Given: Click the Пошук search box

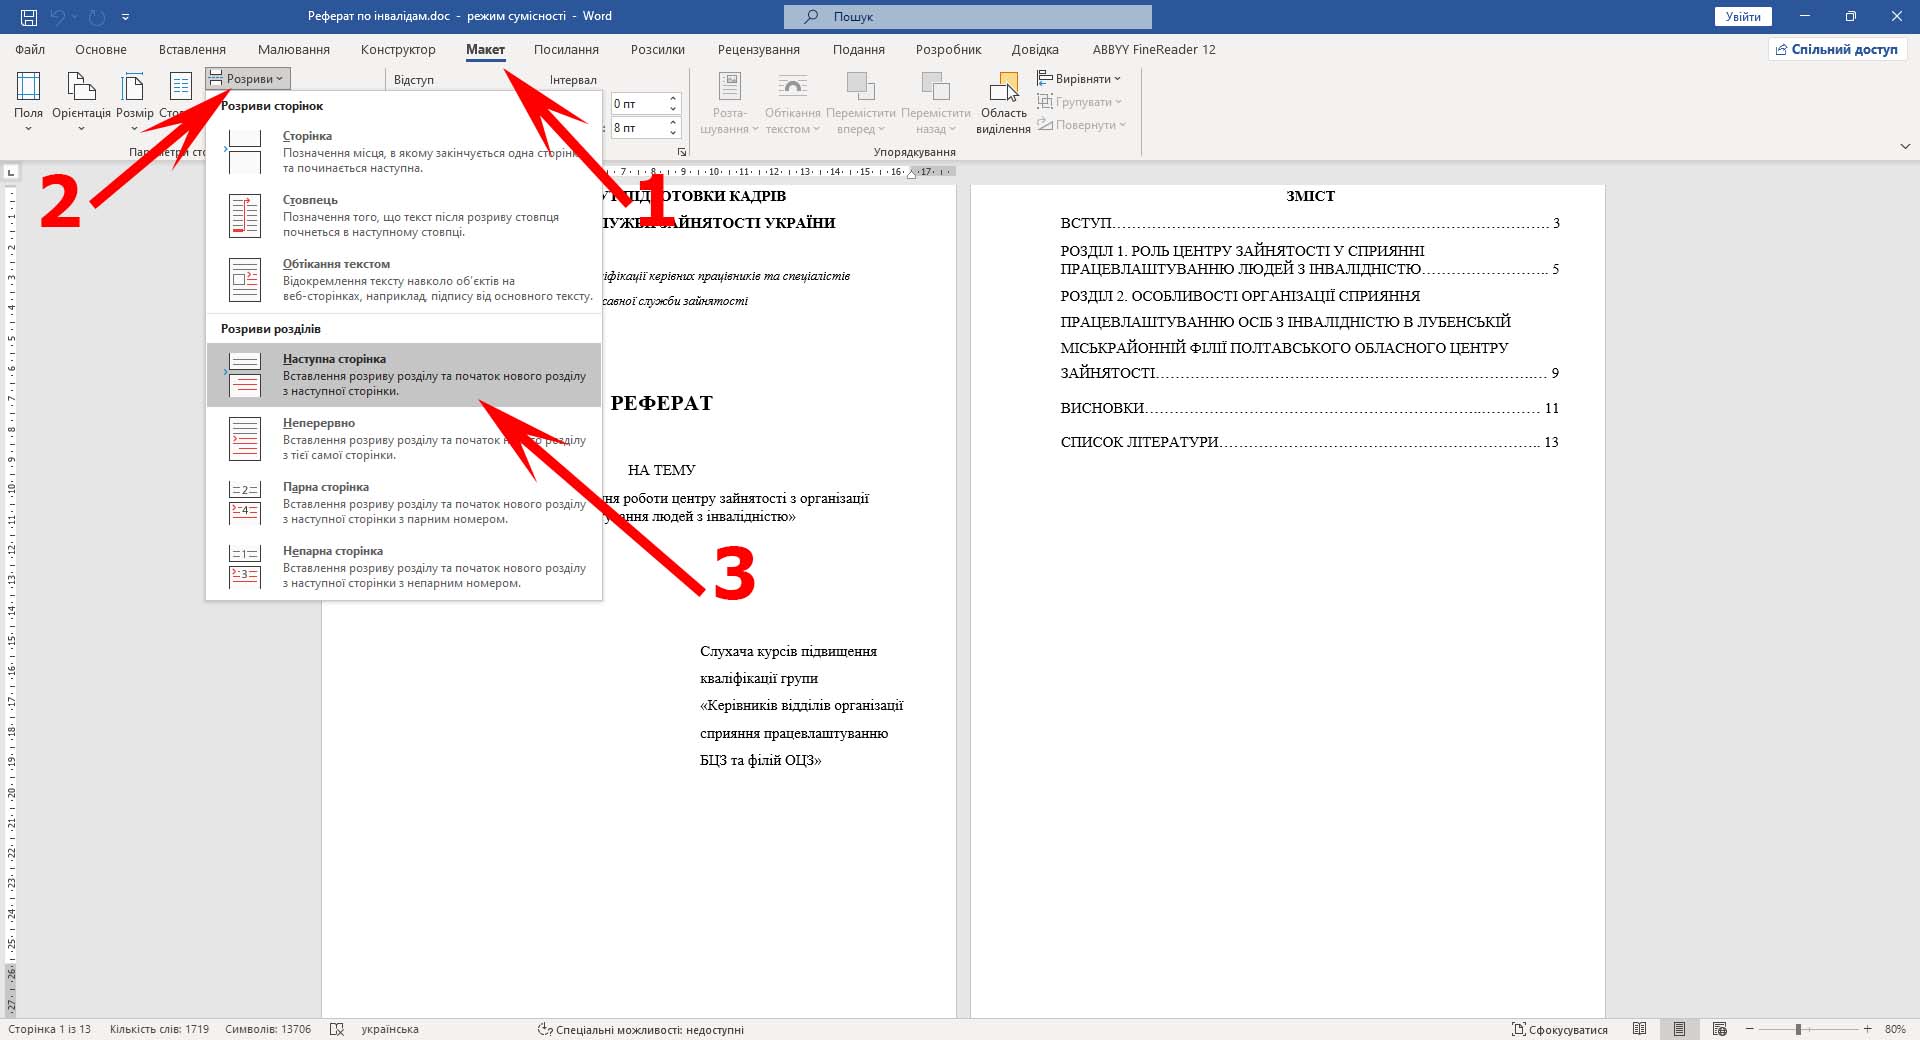Looking at the screenshot, I should [968, 17].
